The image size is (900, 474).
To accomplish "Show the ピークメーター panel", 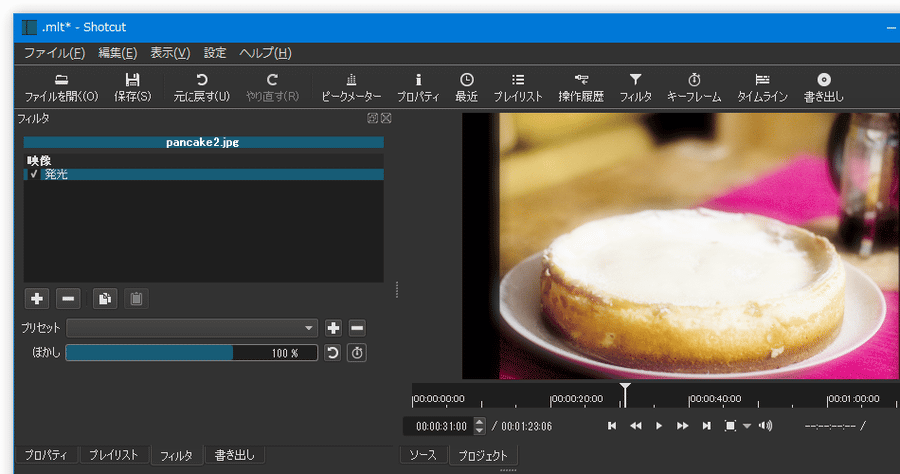I will 351,88.
